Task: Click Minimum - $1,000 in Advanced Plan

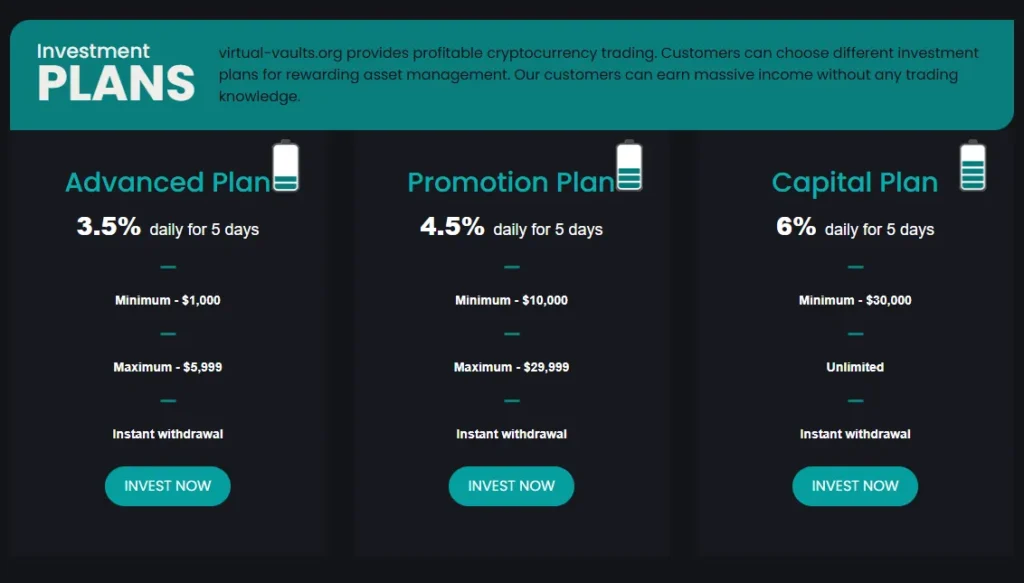Action: click(x=168, y=300)
